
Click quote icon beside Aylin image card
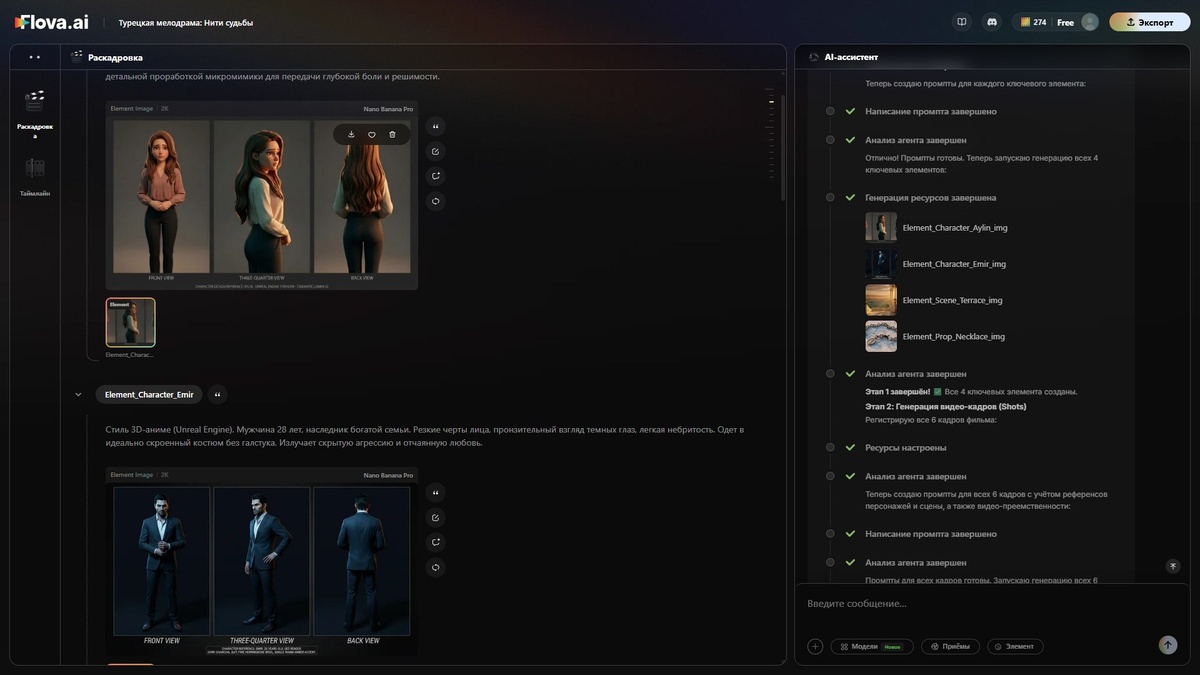[436, 126]
